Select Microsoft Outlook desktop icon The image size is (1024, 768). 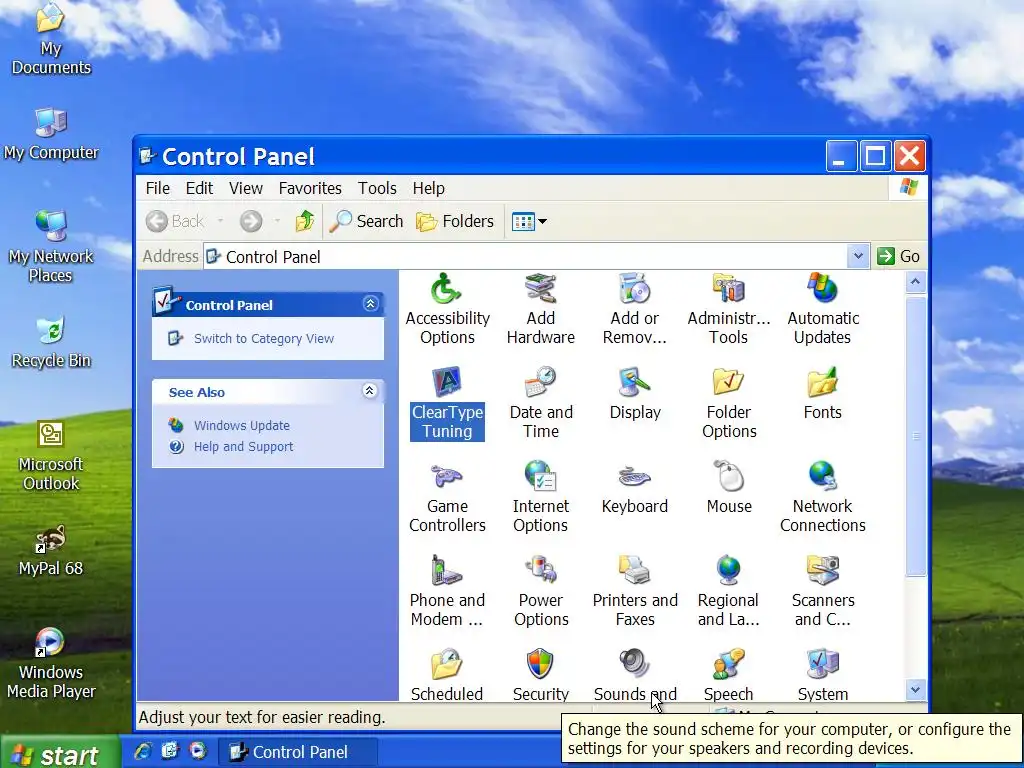point(51,455)
